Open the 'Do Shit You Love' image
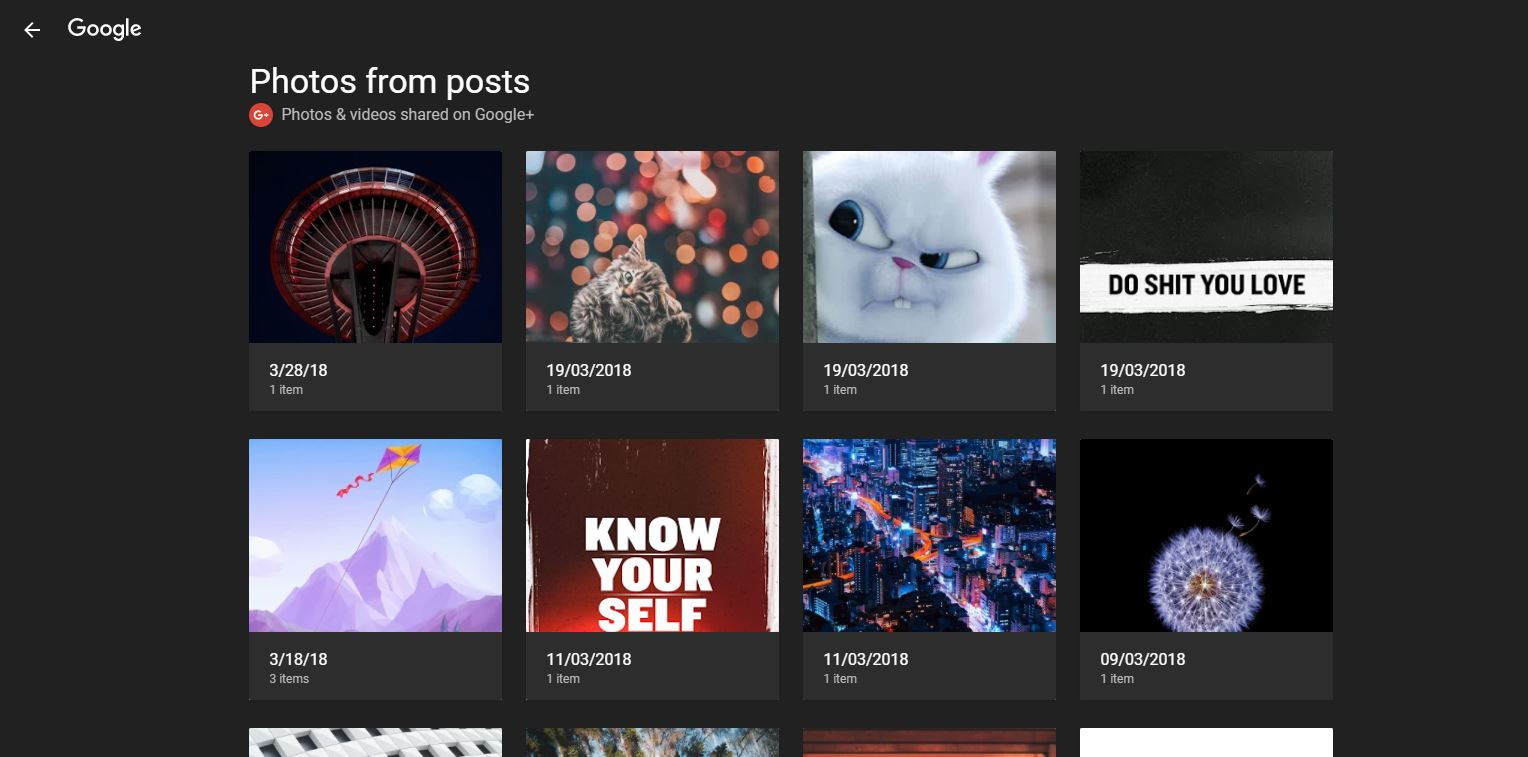 click(x=1206, y=247)
